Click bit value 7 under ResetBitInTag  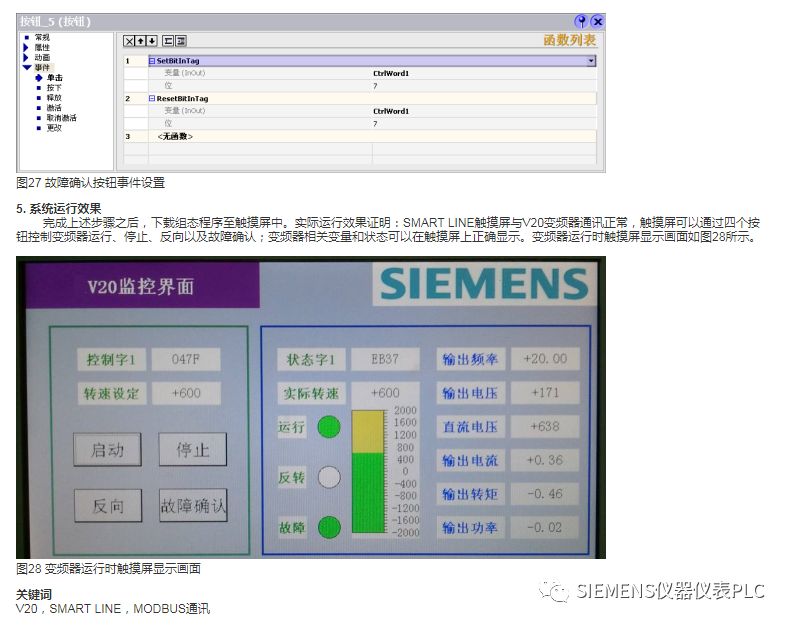[x=375, y=124]
